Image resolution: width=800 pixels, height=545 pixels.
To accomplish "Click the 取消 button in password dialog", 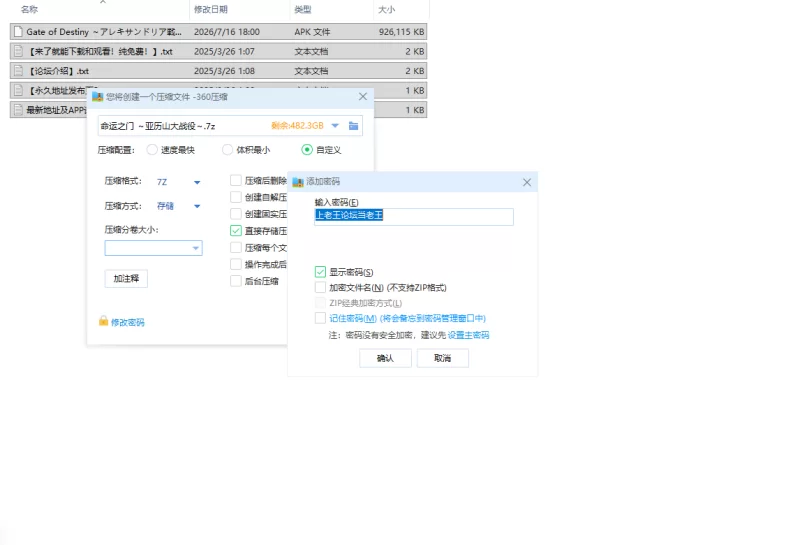I will 442,358.
